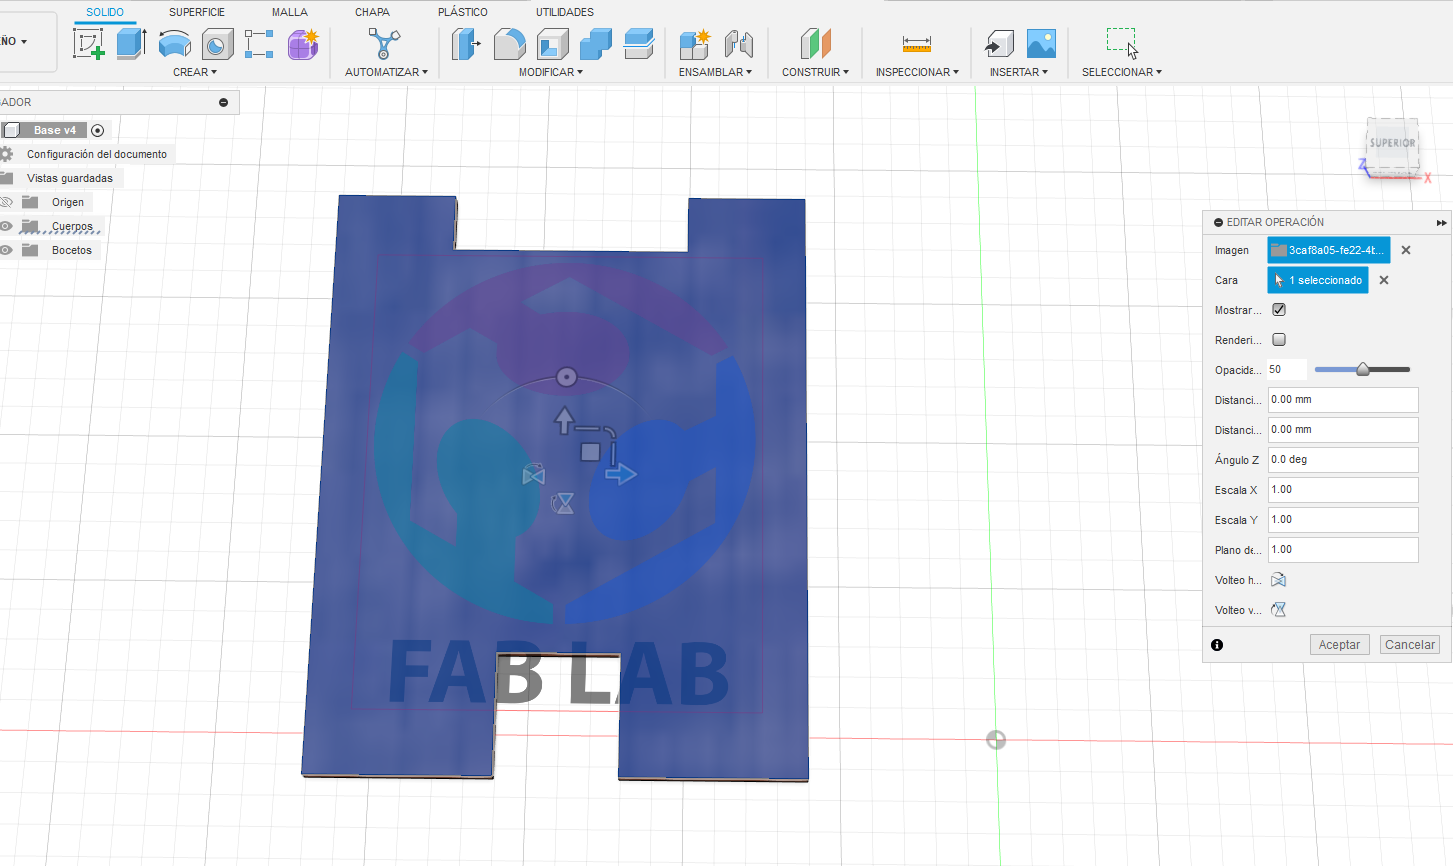Open the SELECCIONAR dropdown menu

1122,72
